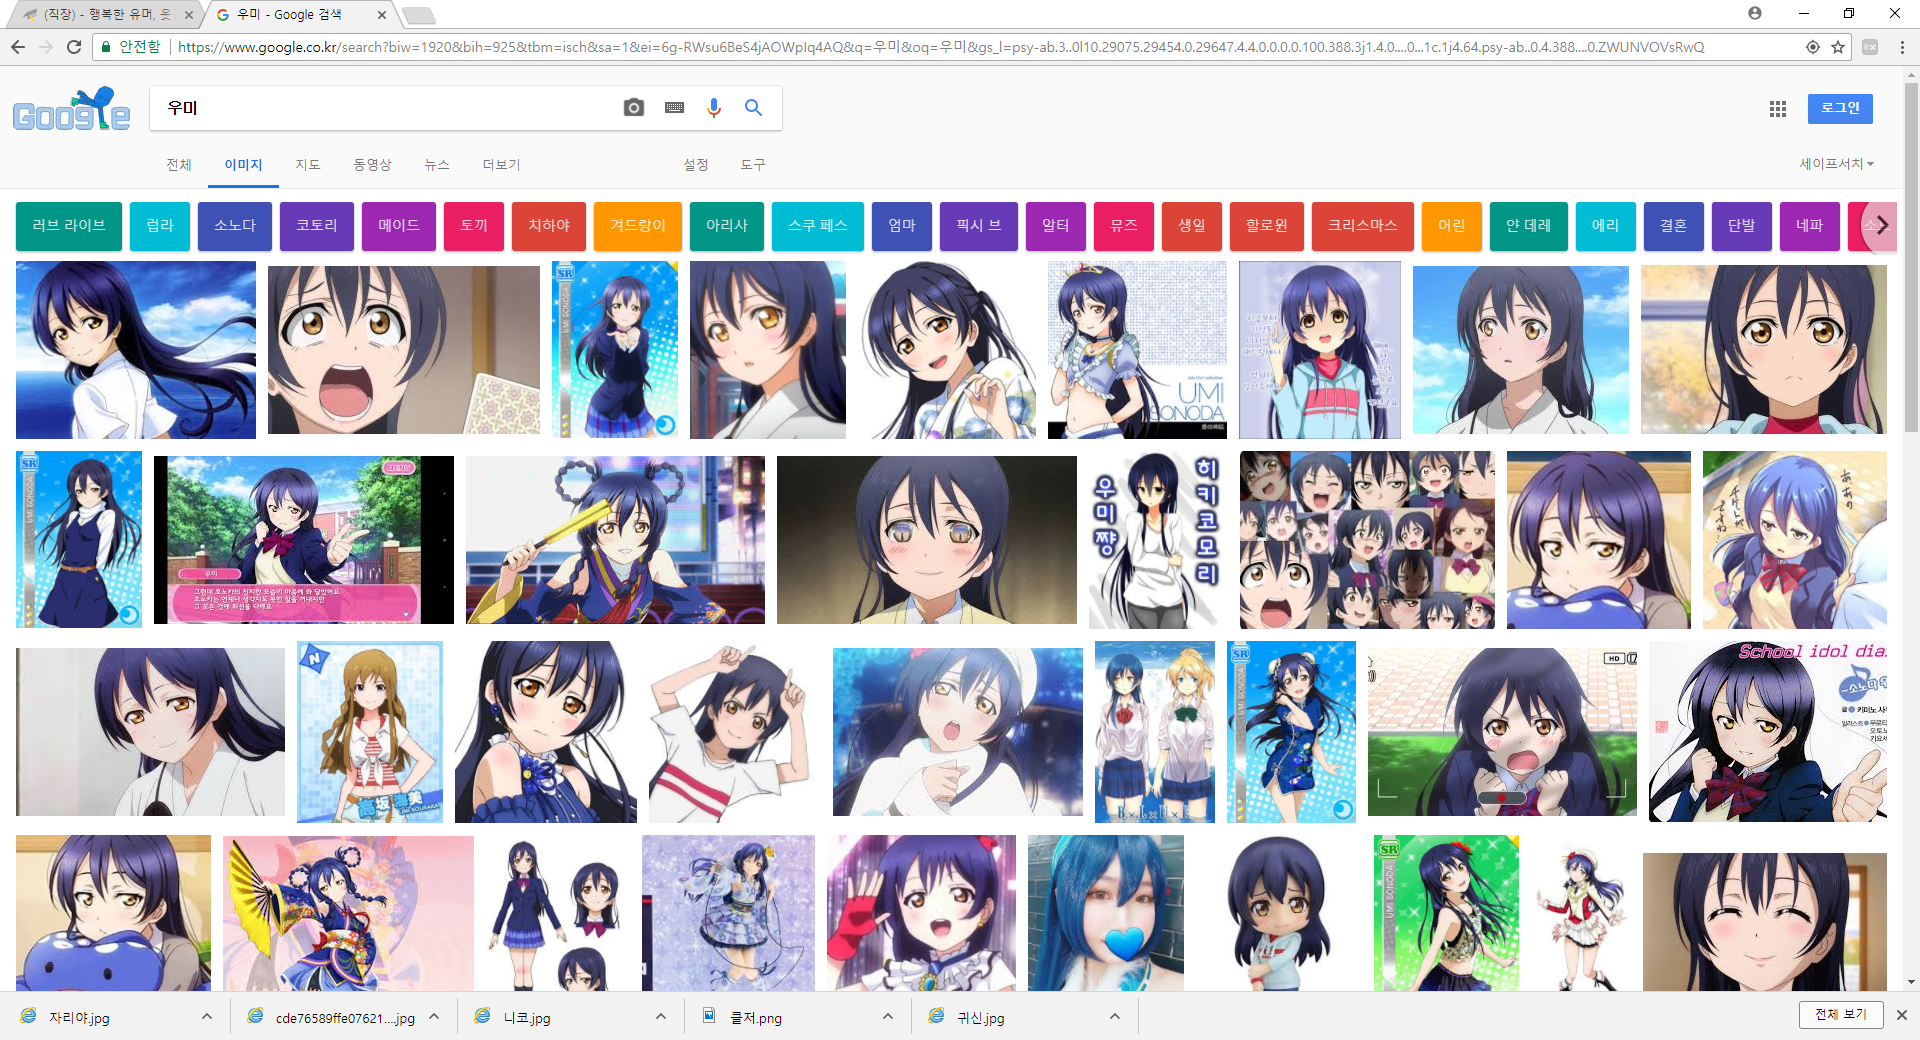Open the downloaded 귀신.jpg file

(981, 1018)
